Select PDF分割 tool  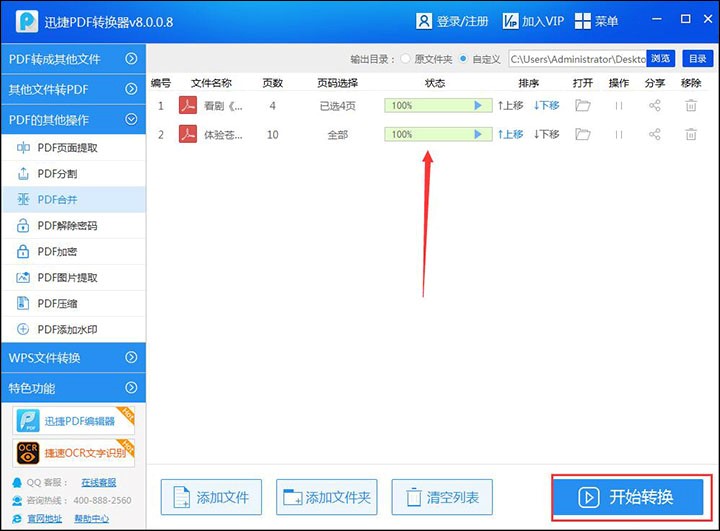tap(73, 174)
